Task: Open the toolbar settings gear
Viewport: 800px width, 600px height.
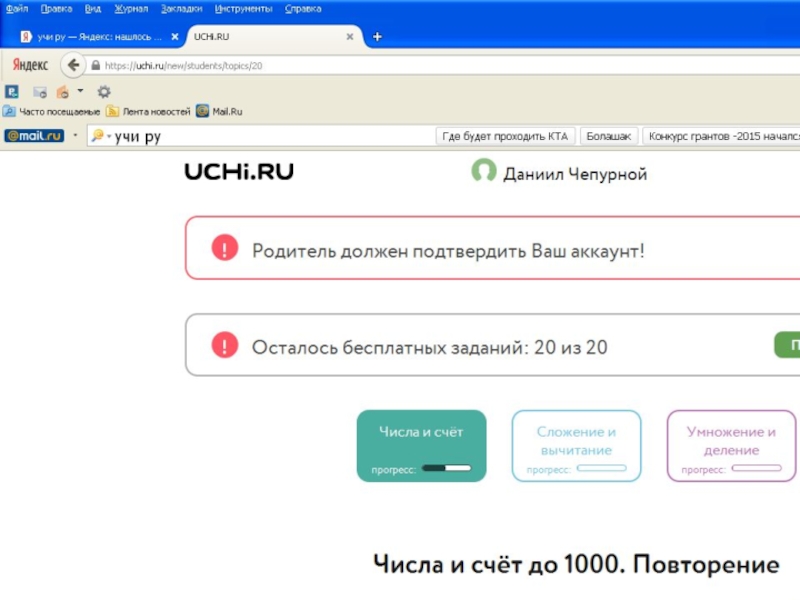Action: [x=104, y=92]
